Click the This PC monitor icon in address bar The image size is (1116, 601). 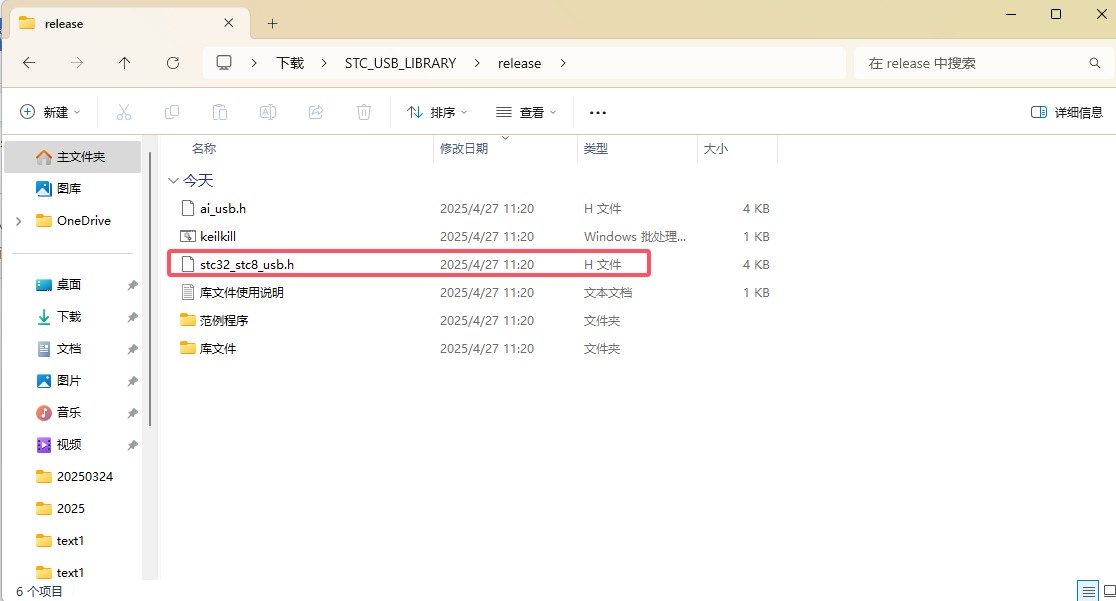pyautogui.click(x=224, y=63)
